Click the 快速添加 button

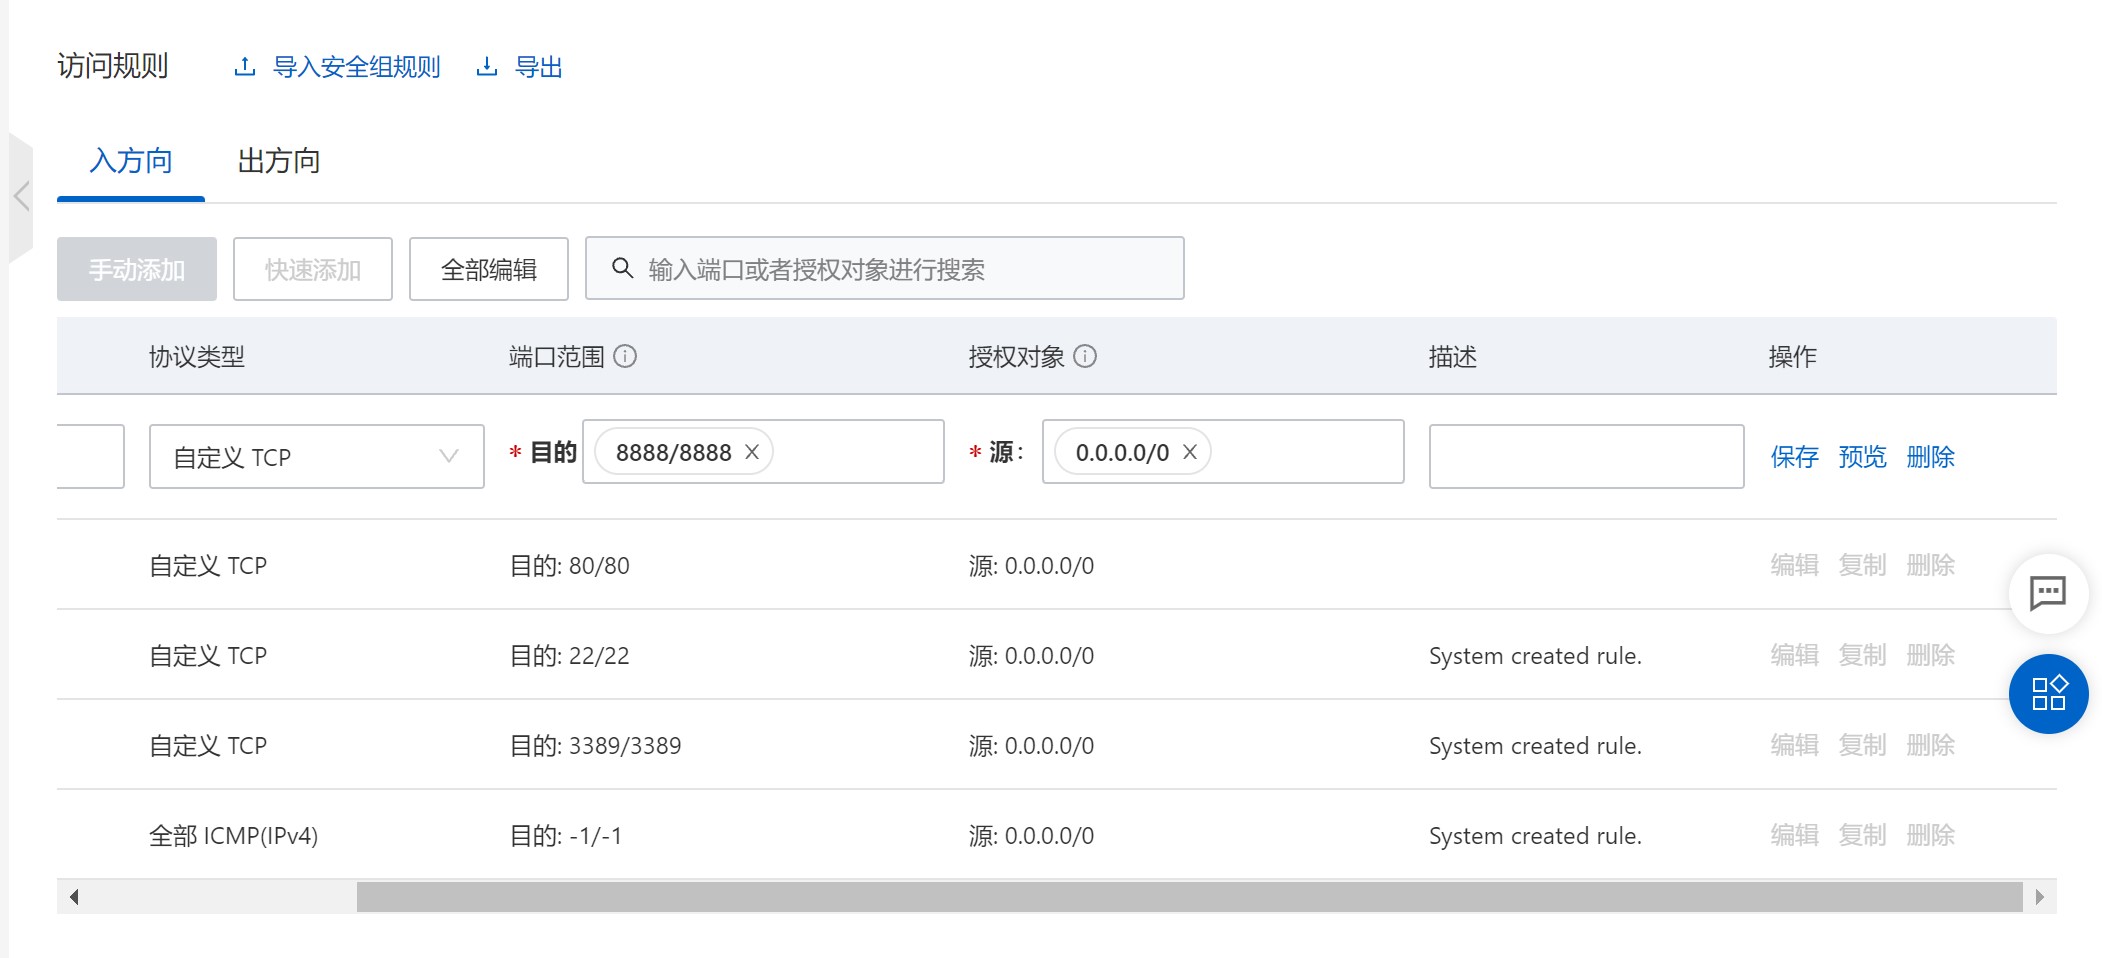313,269
